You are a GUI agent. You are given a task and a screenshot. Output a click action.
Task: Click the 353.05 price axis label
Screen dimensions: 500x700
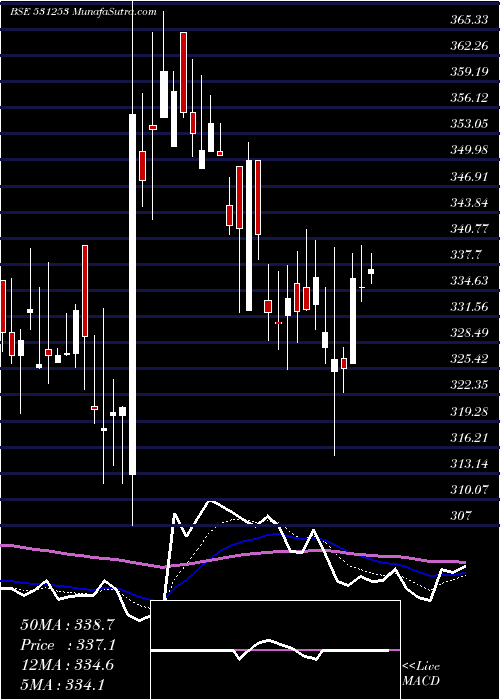[470, 123]
